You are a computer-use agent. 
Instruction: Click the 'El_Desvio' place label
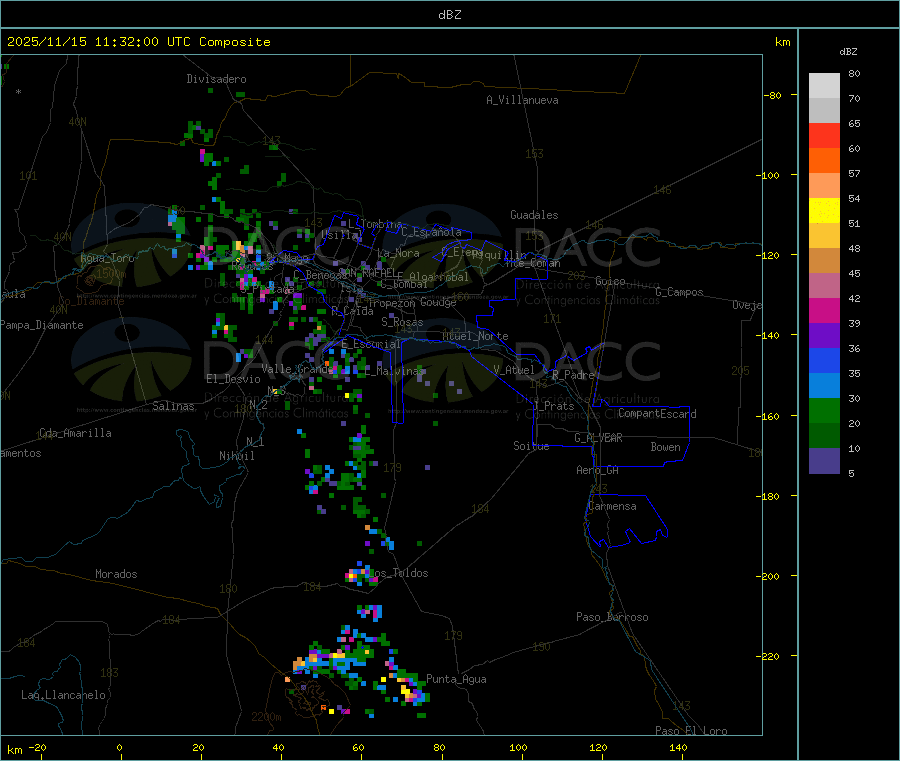coord(234,379)
